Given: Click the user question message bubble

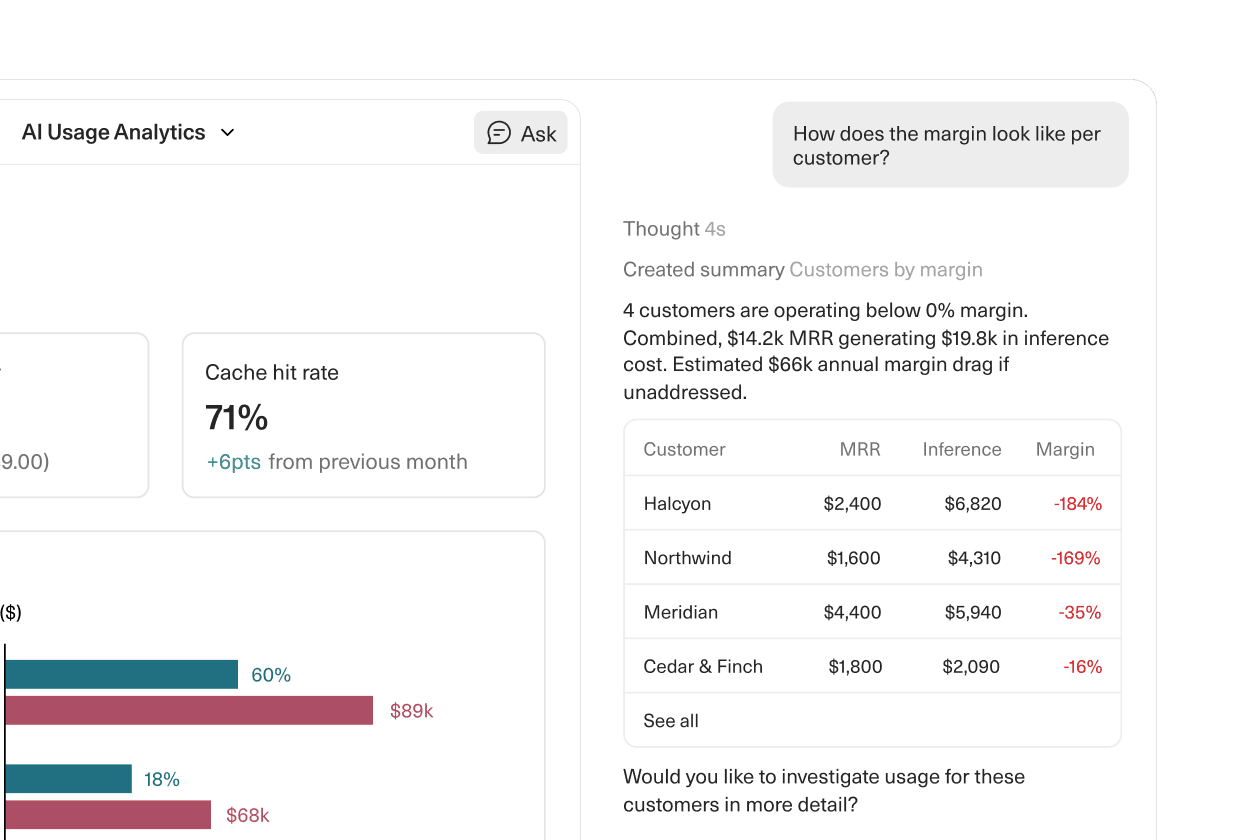Looking at the screenshot, I should coord(950,145).
